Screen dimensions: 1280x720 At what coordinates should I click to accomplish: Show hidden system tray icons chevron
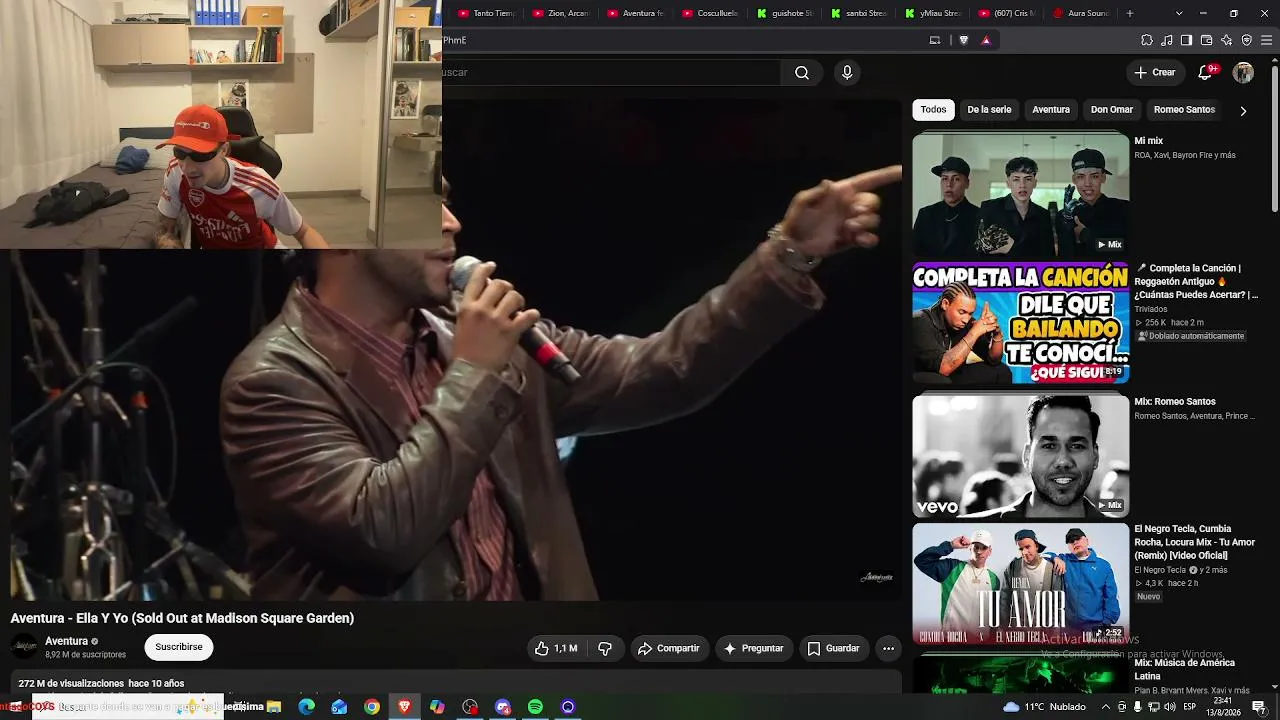tap(1106, 707)
